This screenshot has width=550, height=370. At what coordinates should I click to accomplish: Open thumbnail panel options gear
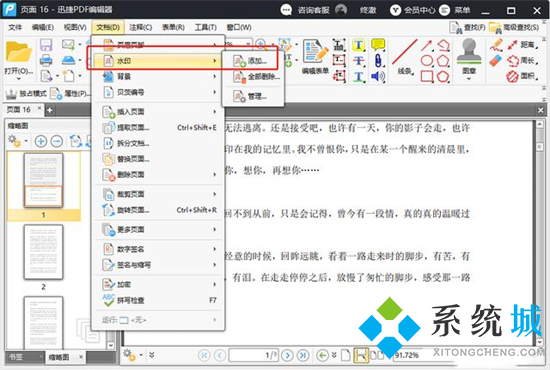pos(15,141)
